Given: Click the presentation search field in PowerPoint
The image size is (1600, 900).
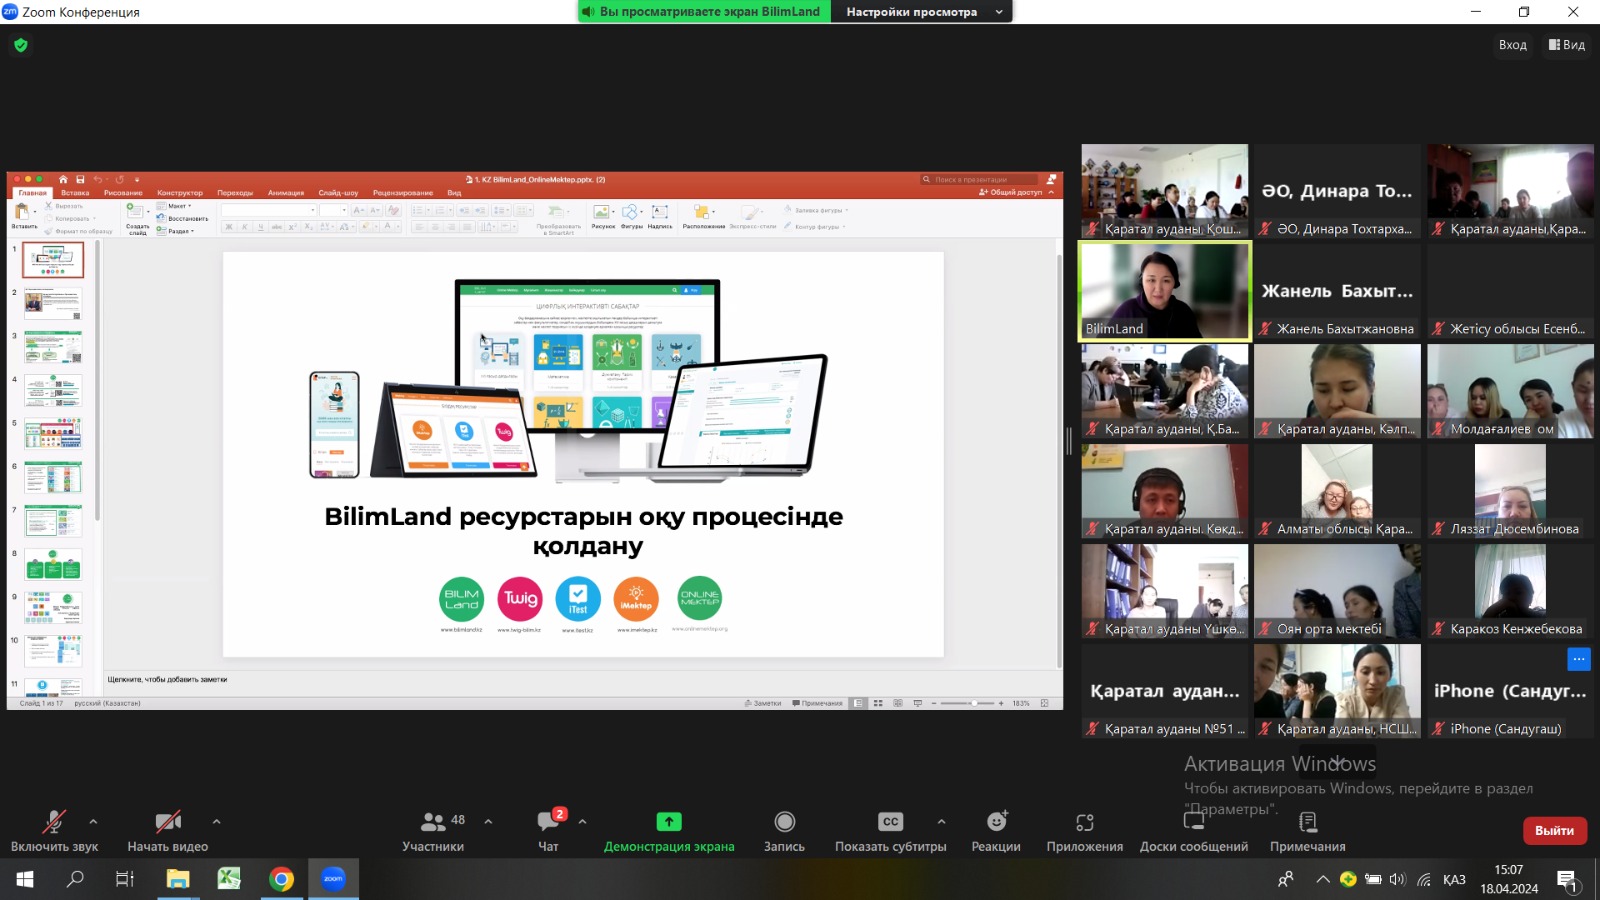Looking at the screenshot, I should pos(977,180).
